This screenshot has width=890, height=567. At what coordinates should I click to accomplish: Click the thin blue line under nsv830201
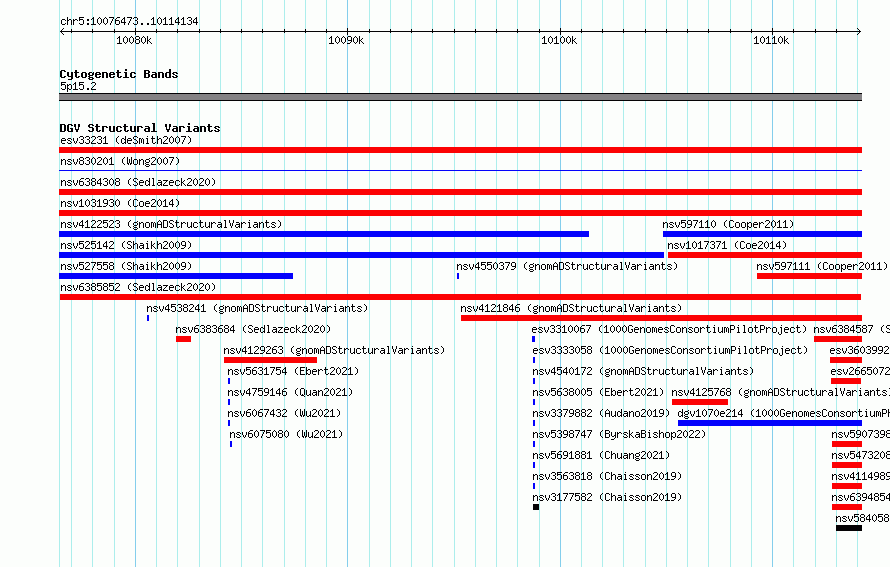pyautogui.click(x=460, y=170)
